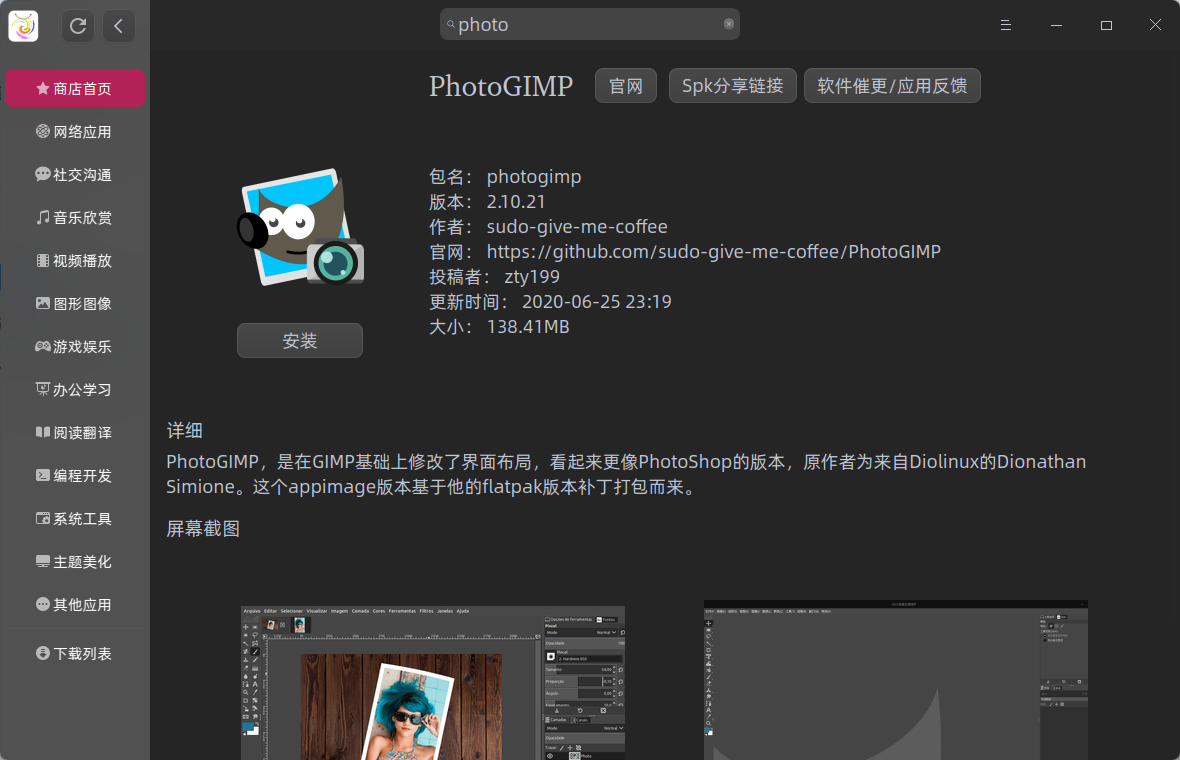This screenshot has height=760, width=1180.
Task: Open the GitHub repository link
Action: tap(713, 251)
